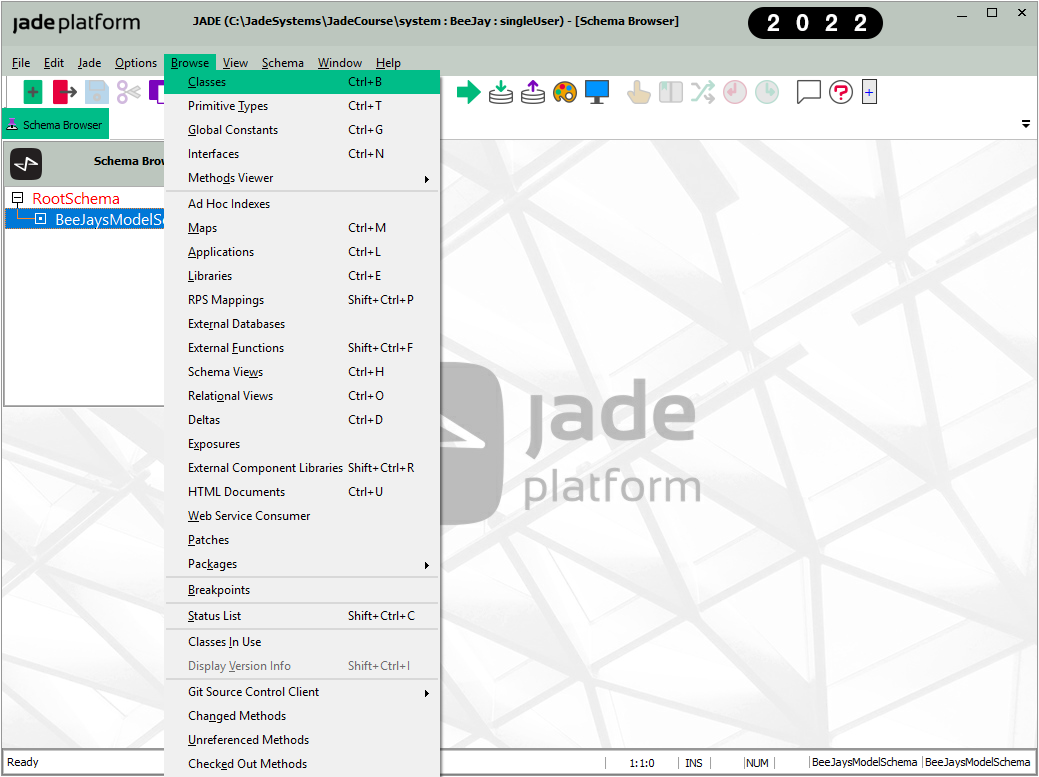Click the green plus add icon
Screen dimensions: 1039x777
[33, 93]
